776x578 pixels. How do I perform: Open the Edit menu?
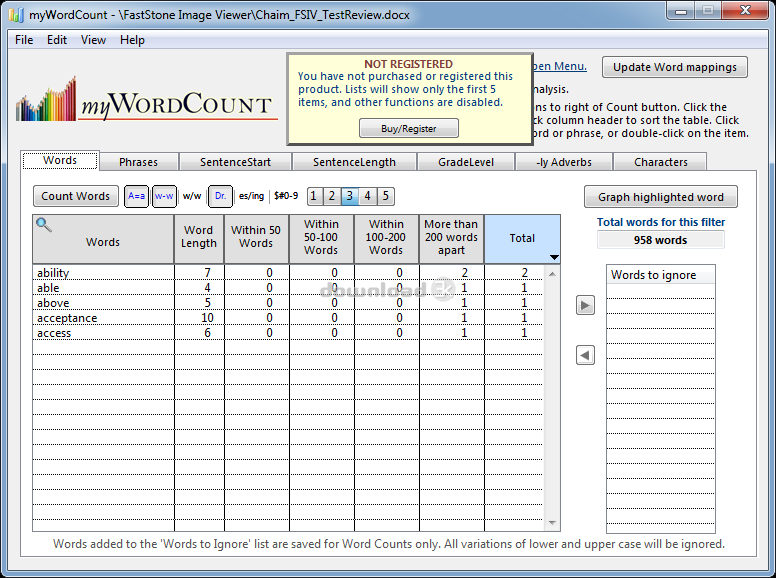point(57,40)
